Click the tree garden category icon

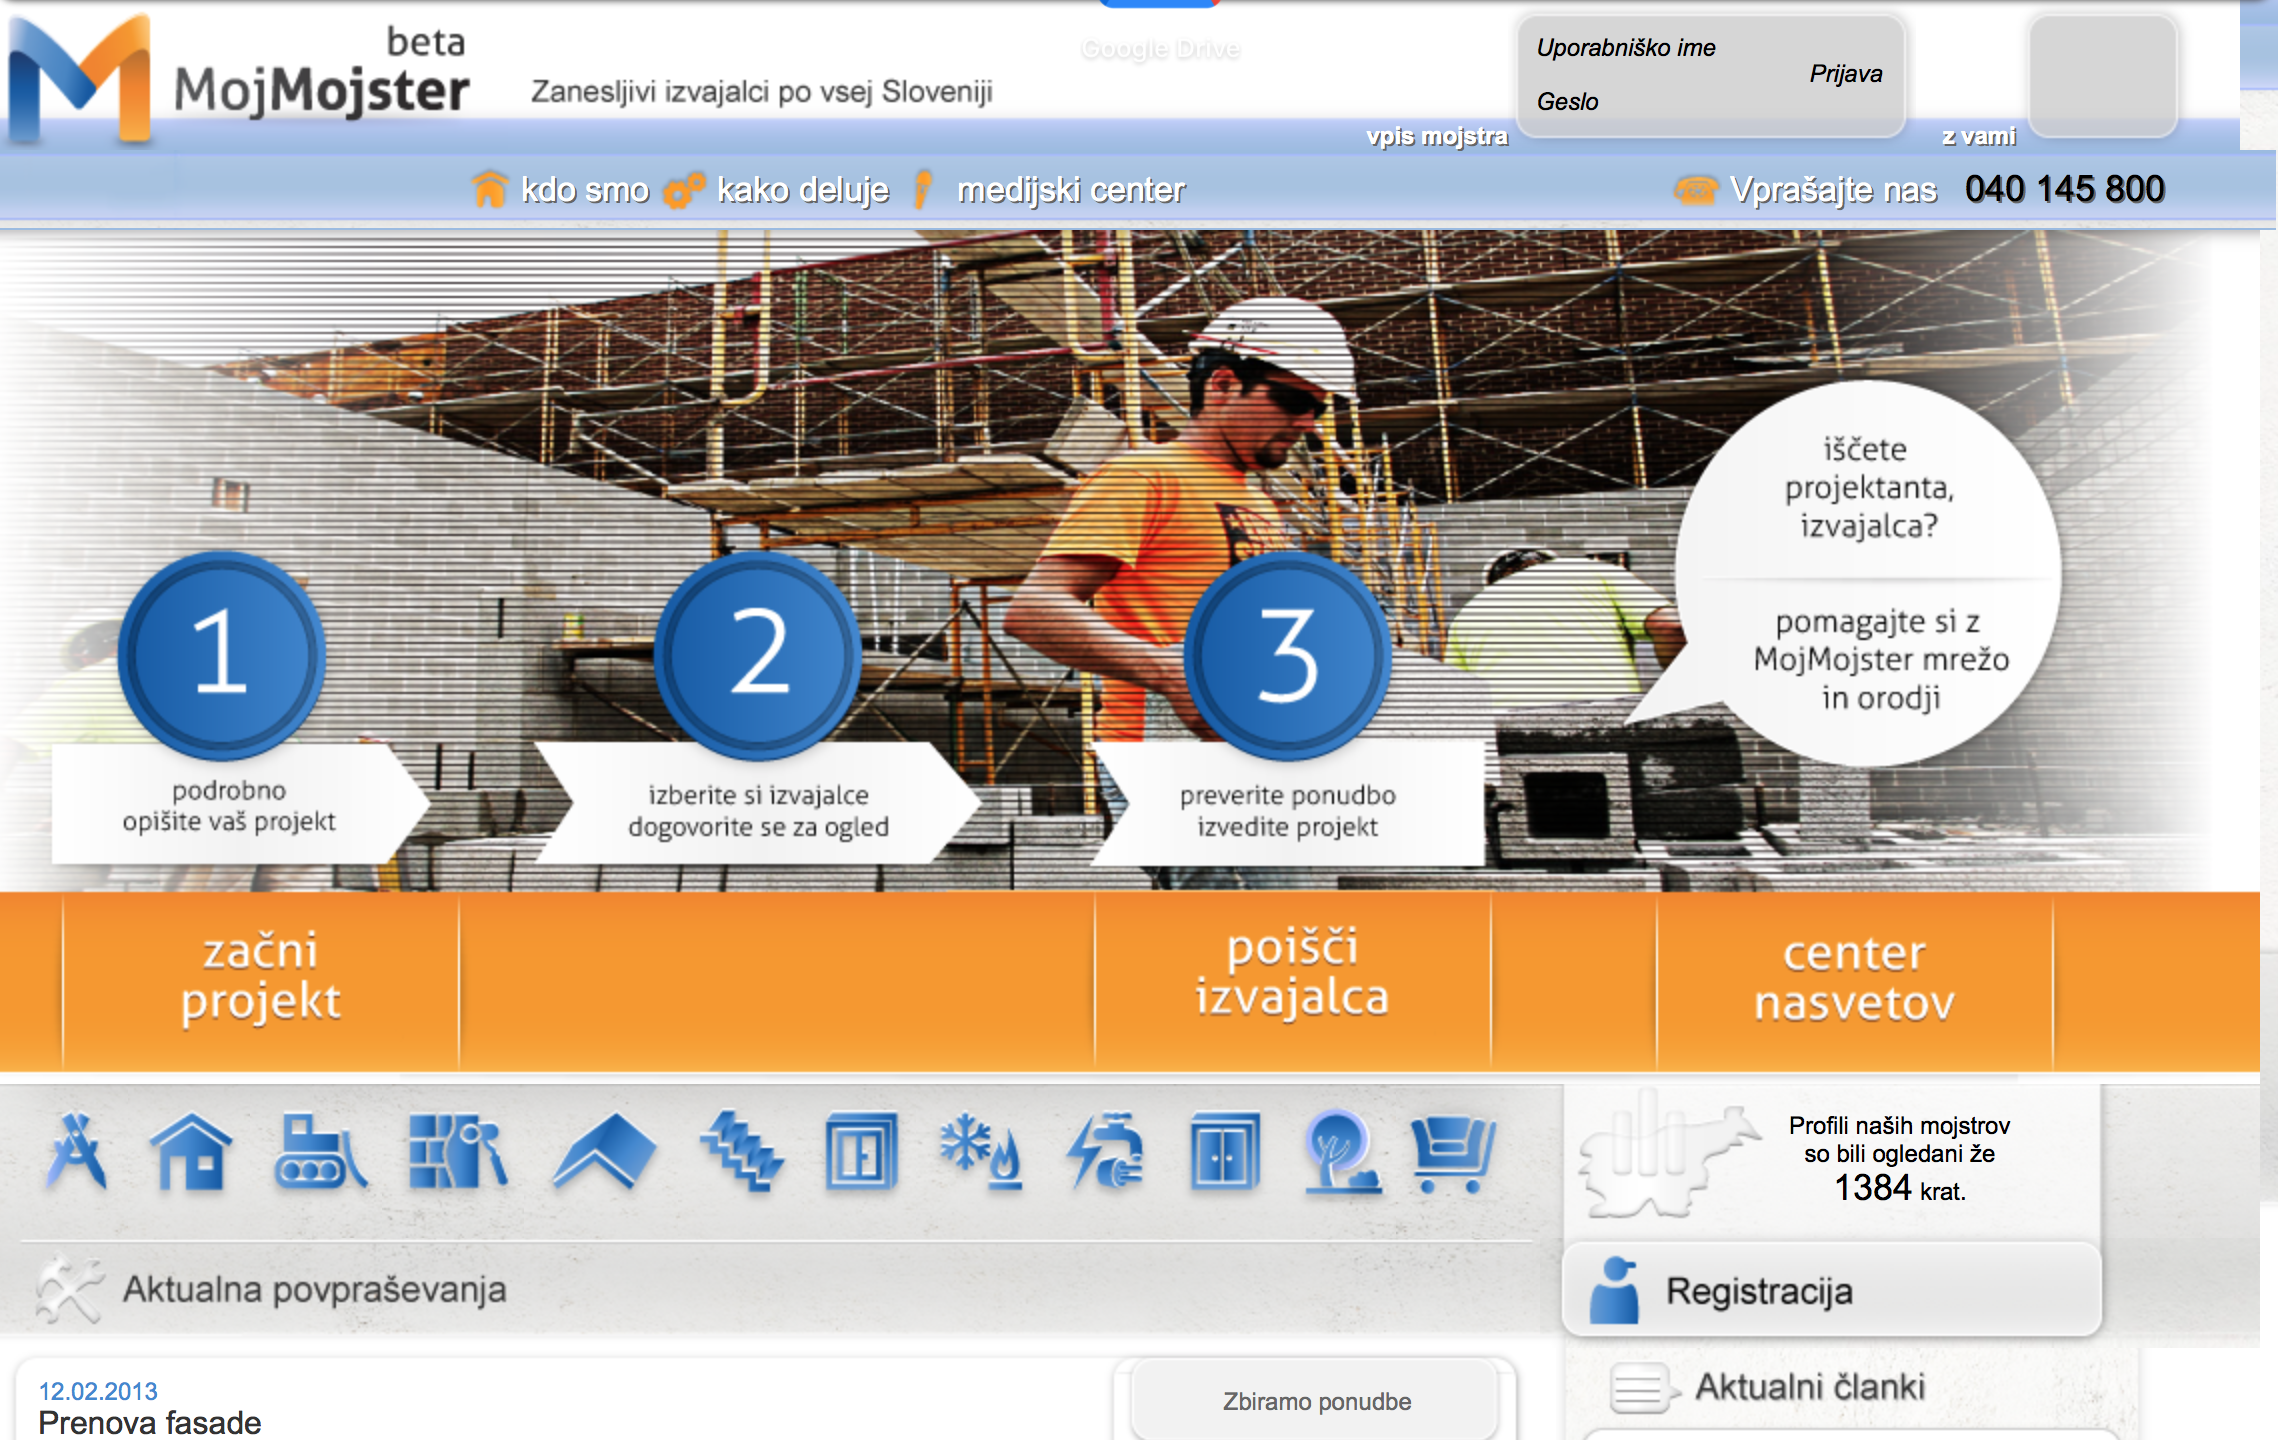tap(1341, 1152)
